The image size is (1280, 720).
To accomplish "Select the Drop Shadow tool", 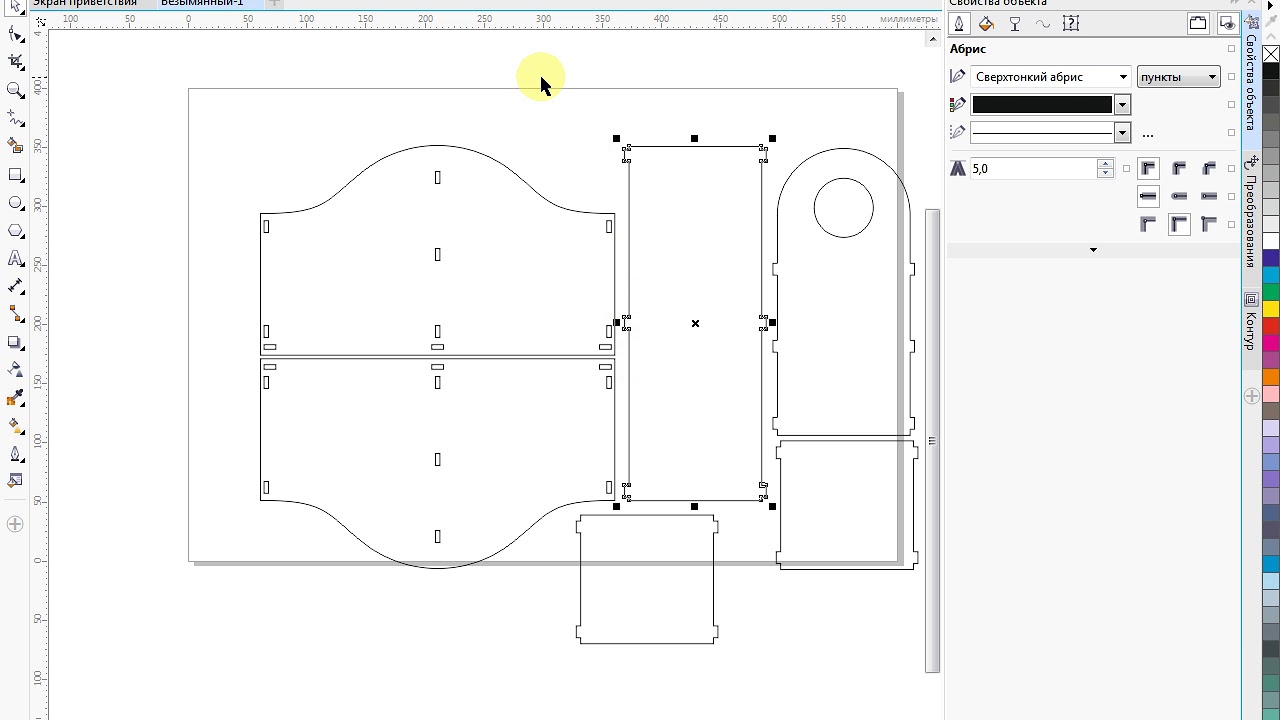I will point(15,342).
